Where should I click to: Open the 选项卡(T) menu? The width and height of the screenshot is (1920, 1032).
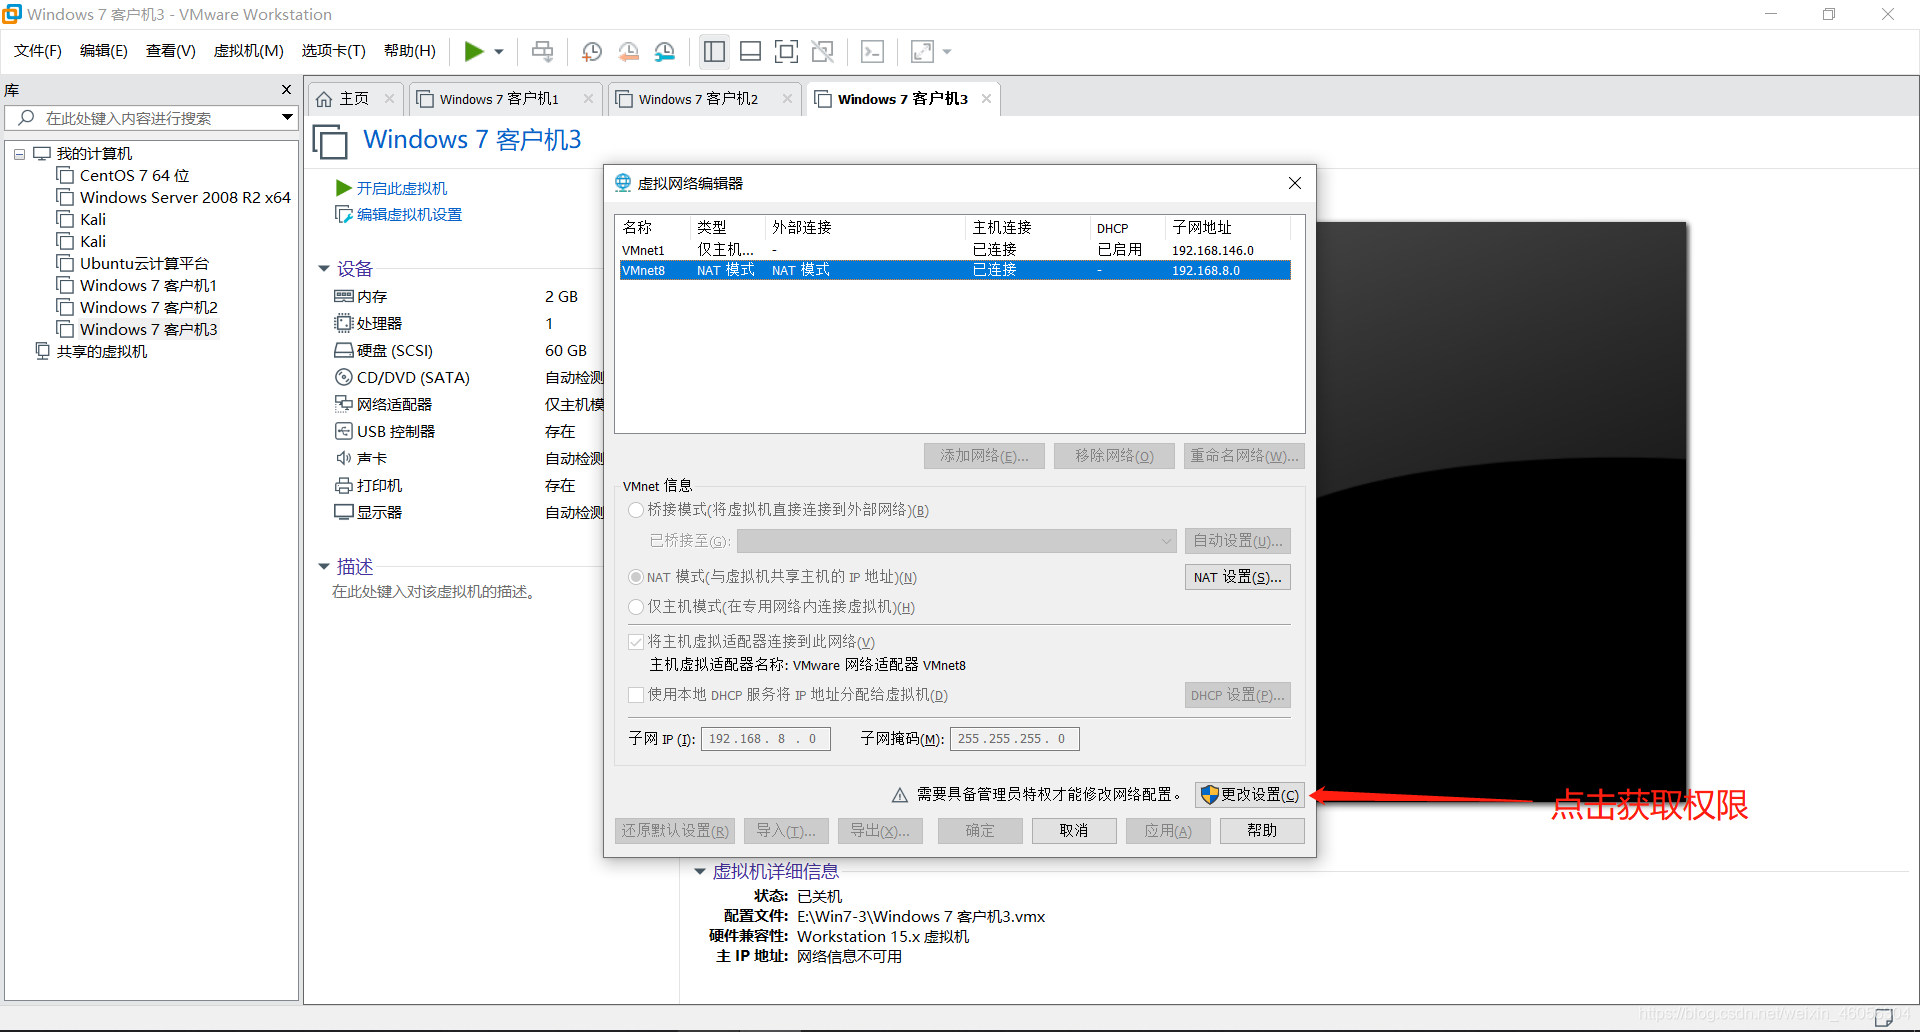point(334,51)
